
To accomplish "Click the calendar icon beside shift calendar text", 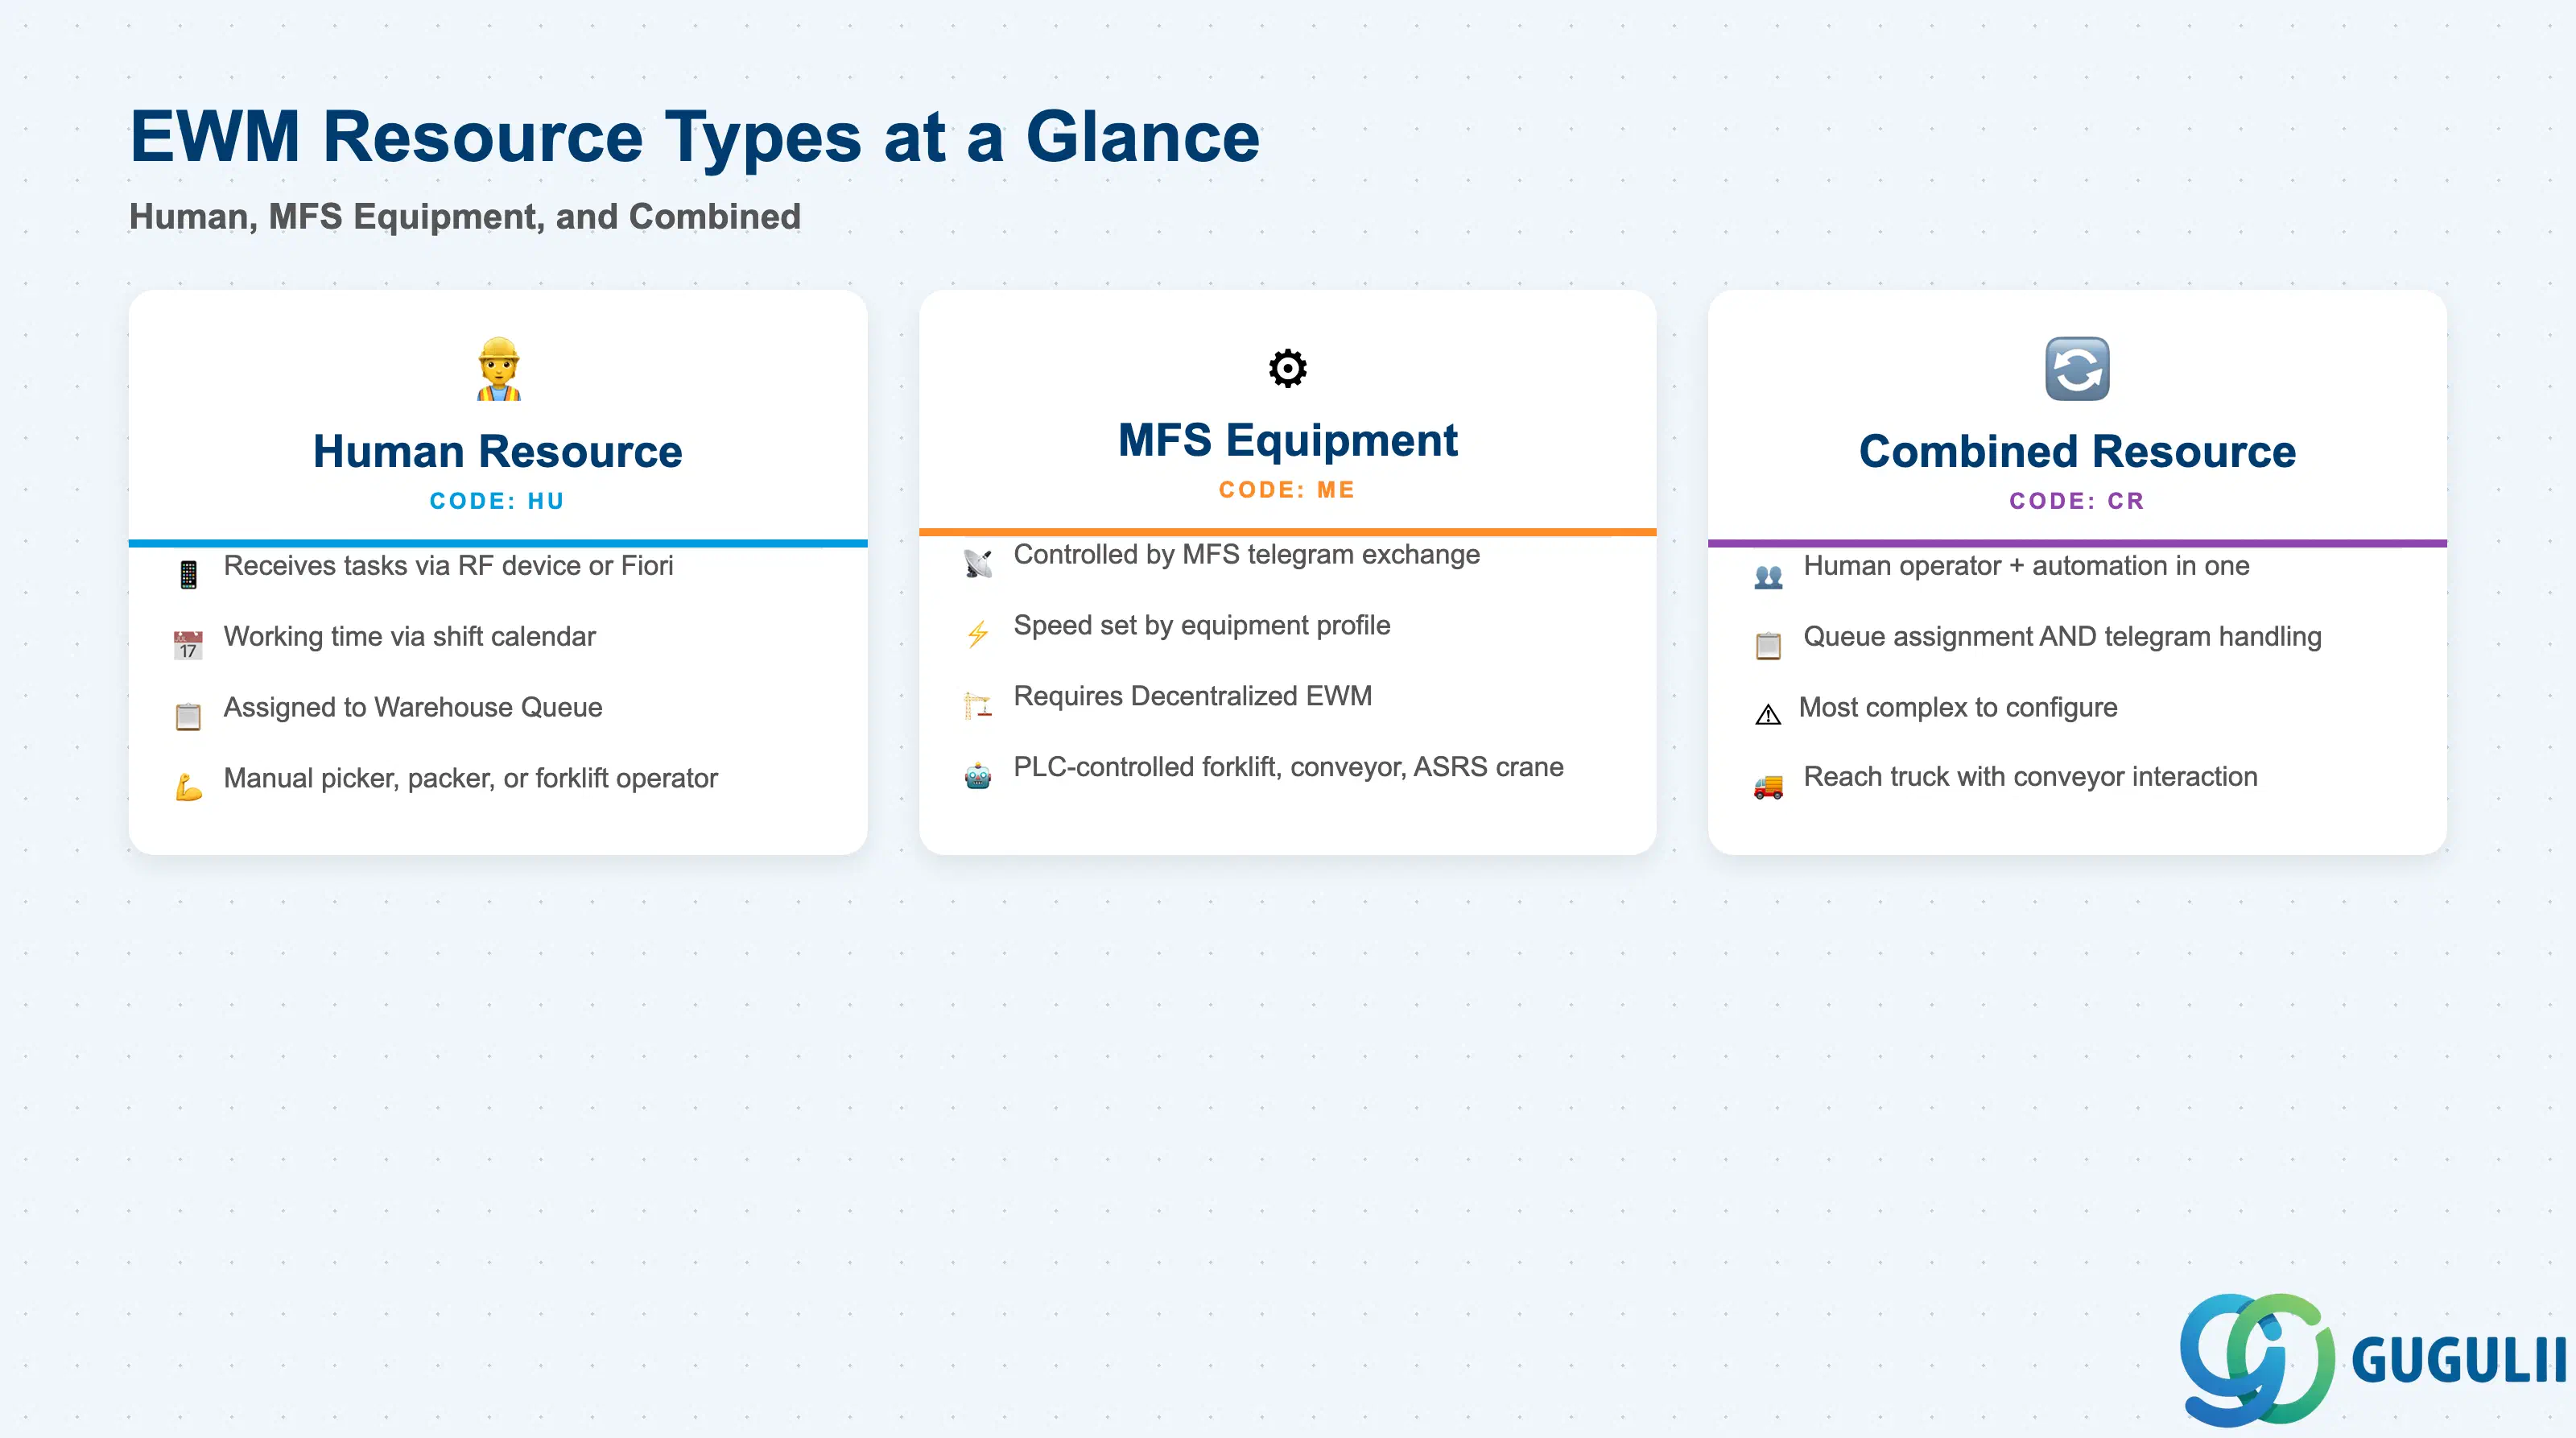I will pyautogui.click(x=188, y=645).
